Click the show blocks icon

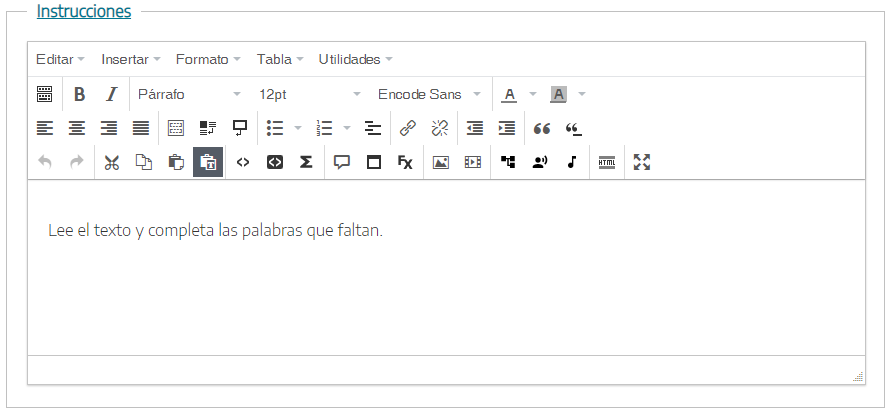coord(176,128)
